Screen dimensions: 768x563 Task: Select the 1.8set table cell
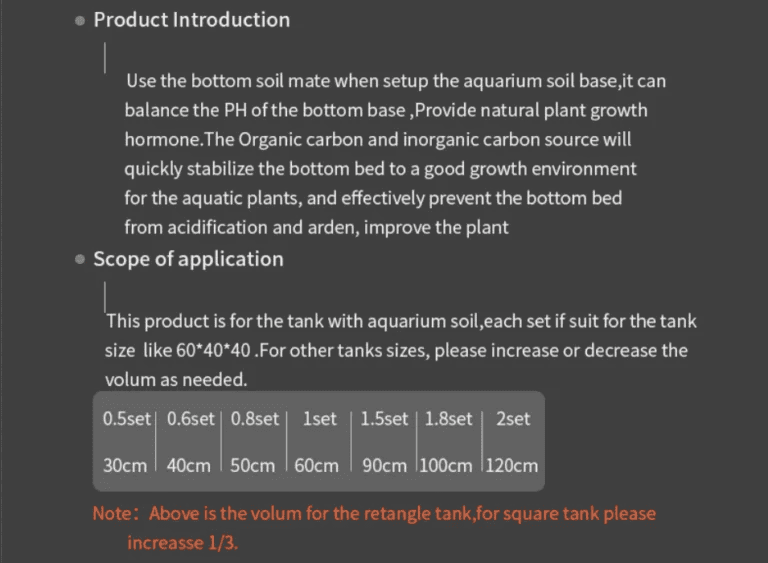pos(448,419)
